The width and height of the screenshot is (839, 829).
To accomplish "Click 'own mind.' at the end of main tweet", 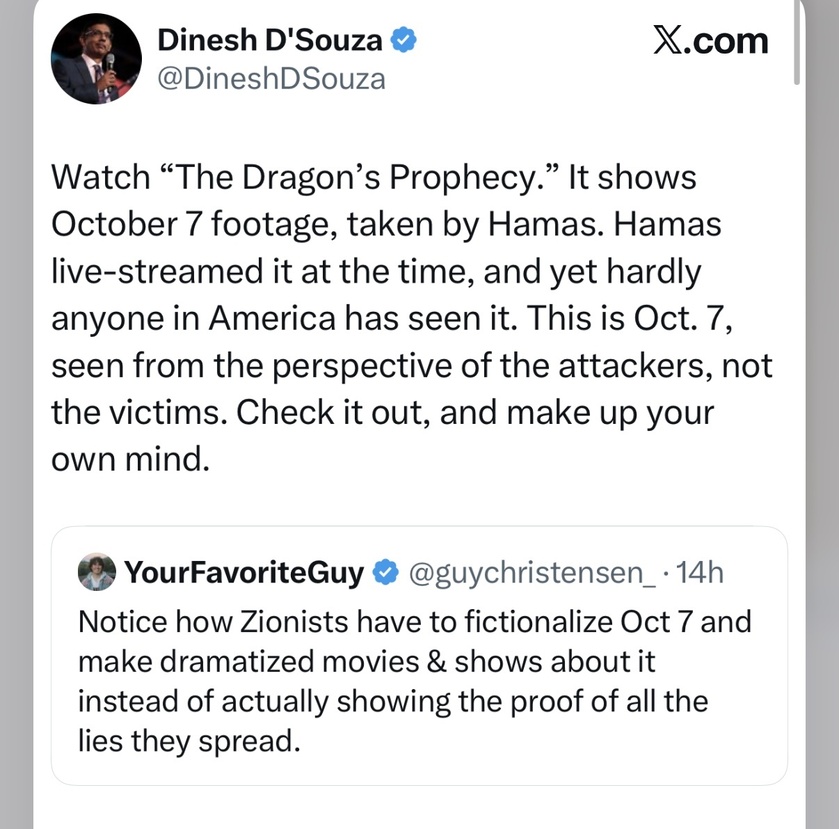I will tap(130, 459).
